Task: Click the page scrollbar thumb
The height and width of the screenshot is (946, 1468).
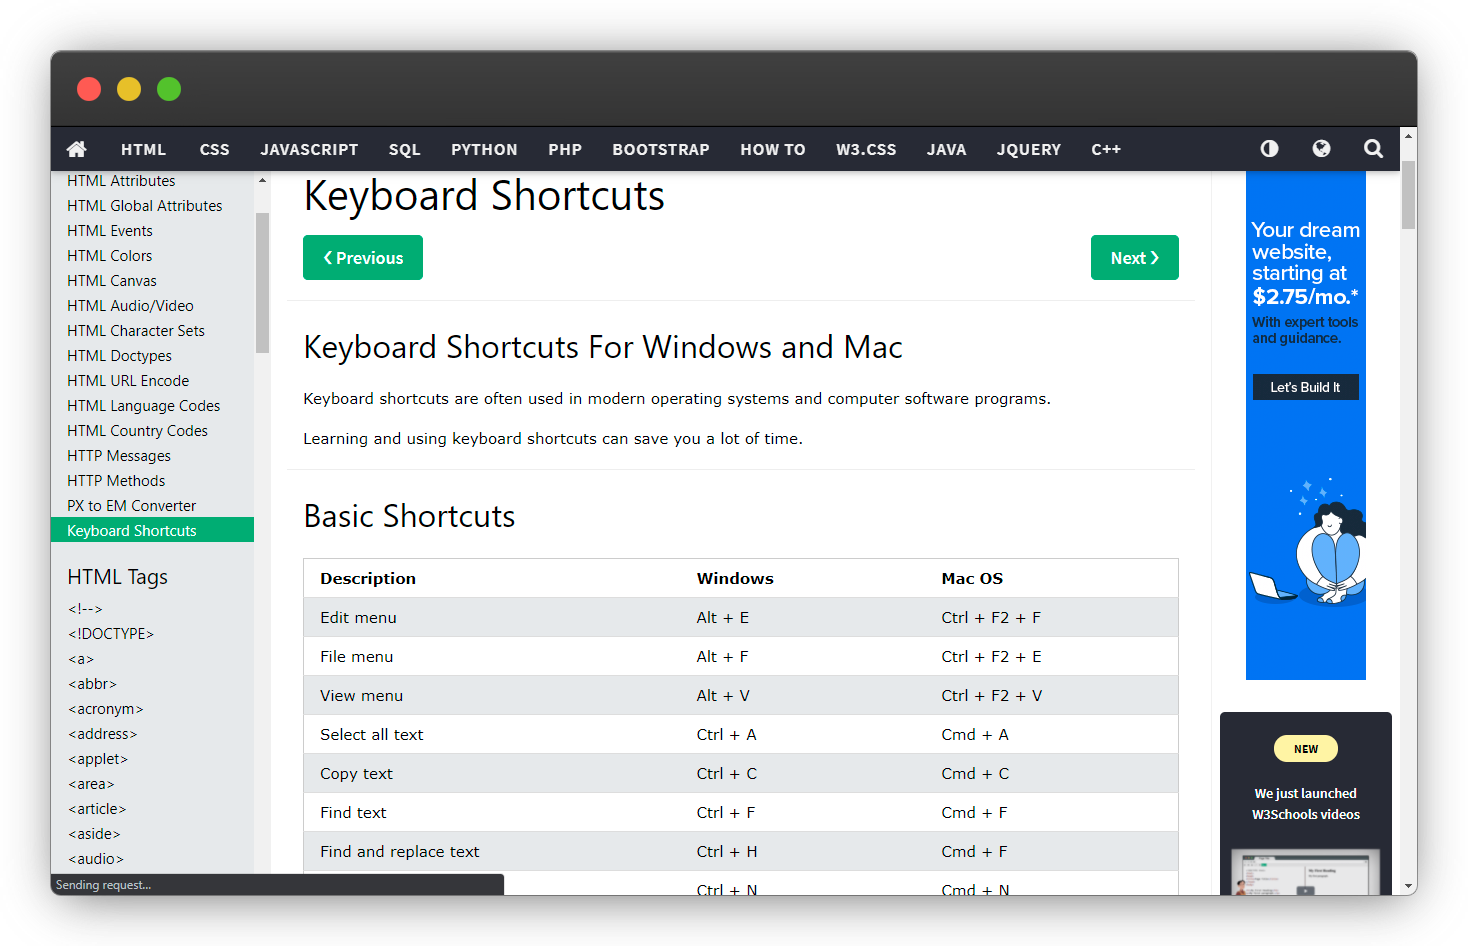Action: click(x=1408, y=195)
